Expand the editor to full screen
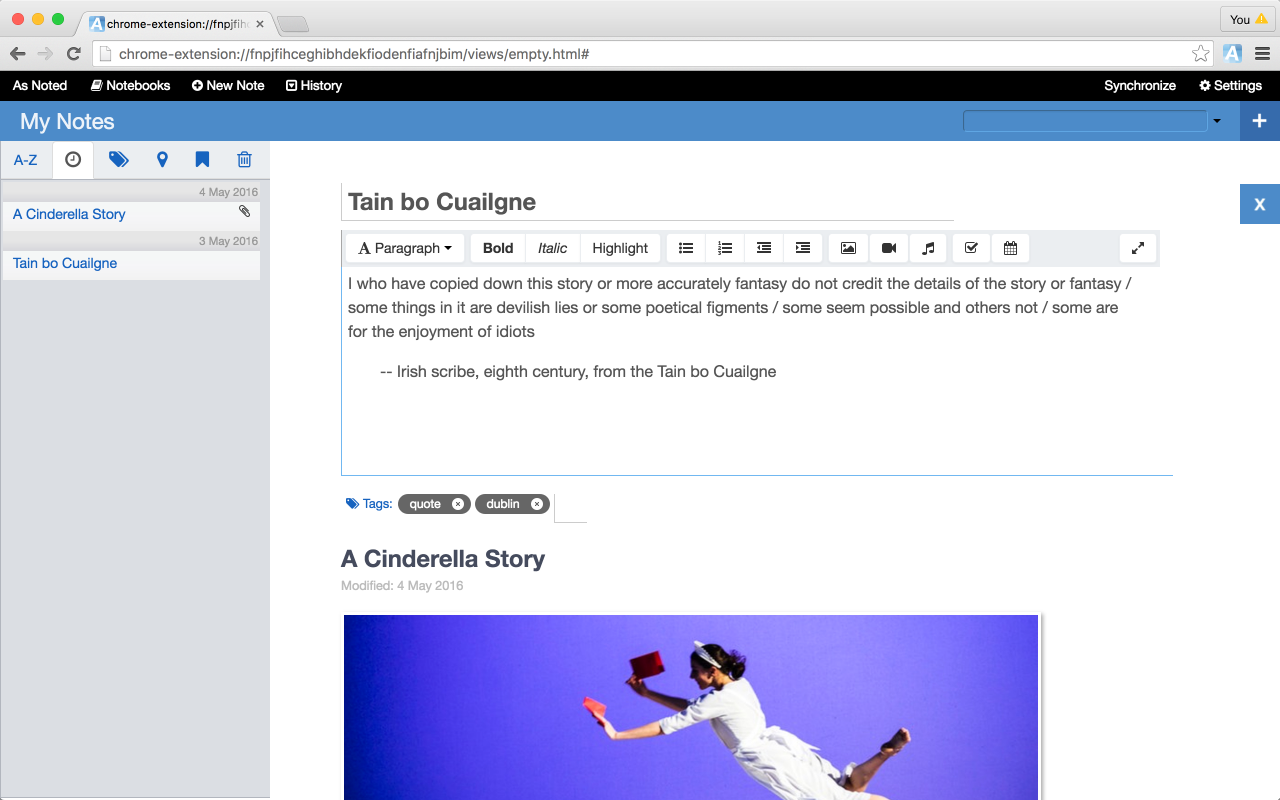This screenshot has height=800, width=1280. pos(1138,248)
